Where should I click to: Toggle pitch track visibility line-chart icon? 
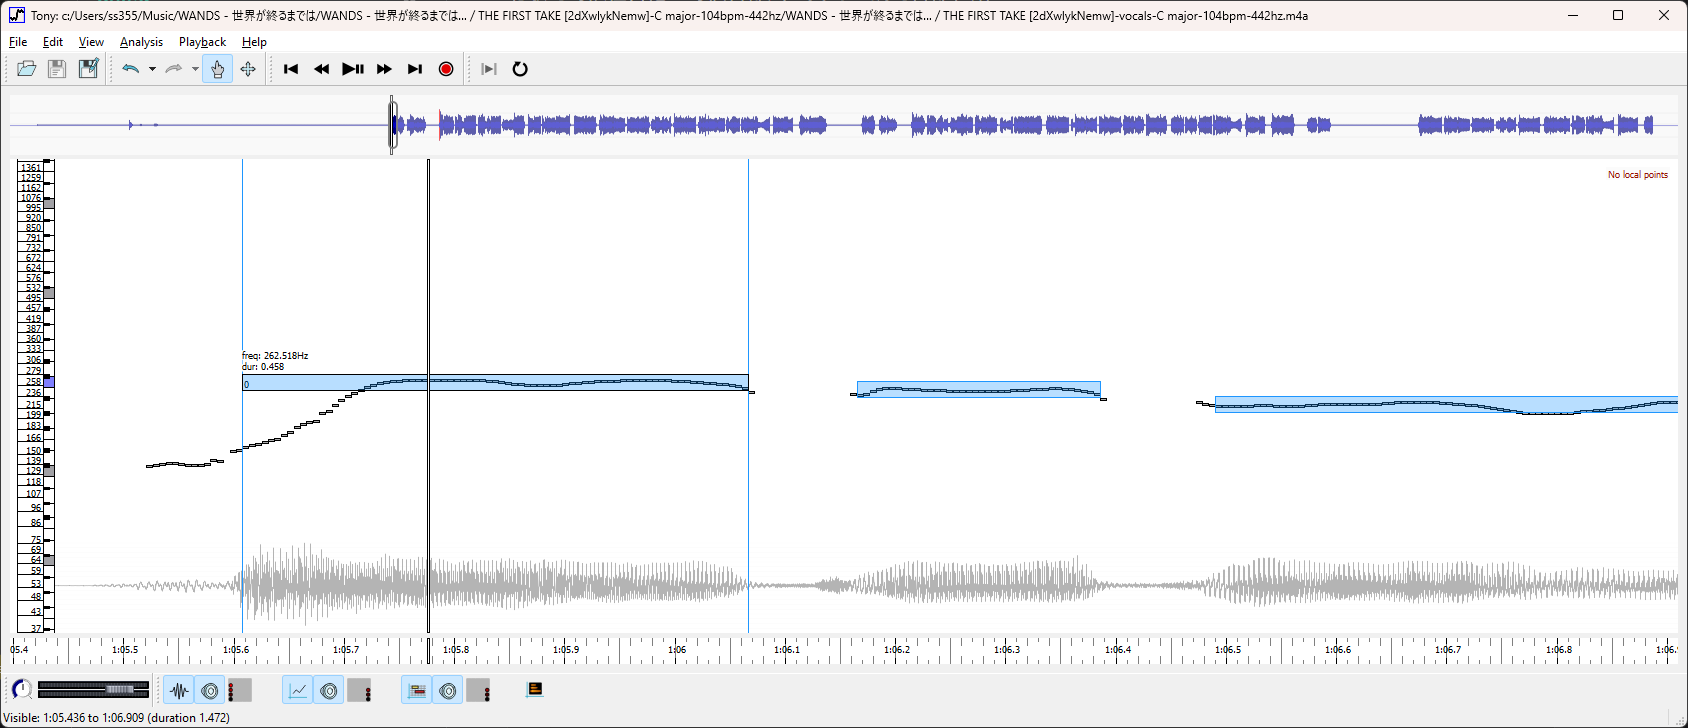click(x=298, y=690)
